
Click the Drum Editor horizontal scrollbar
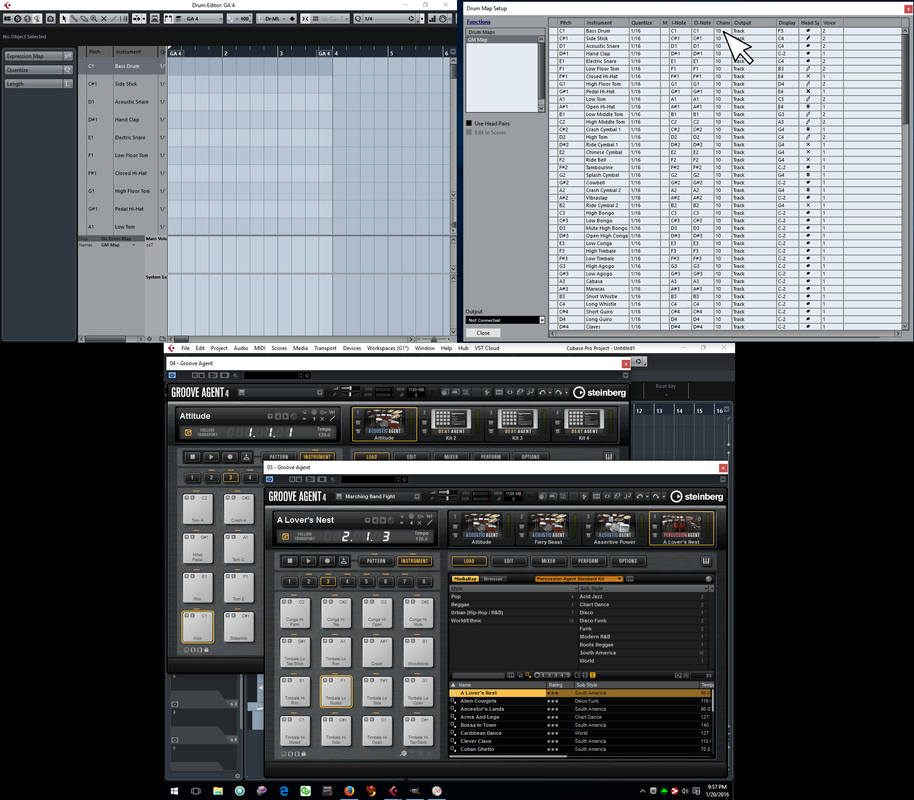(x=291, y=339)
